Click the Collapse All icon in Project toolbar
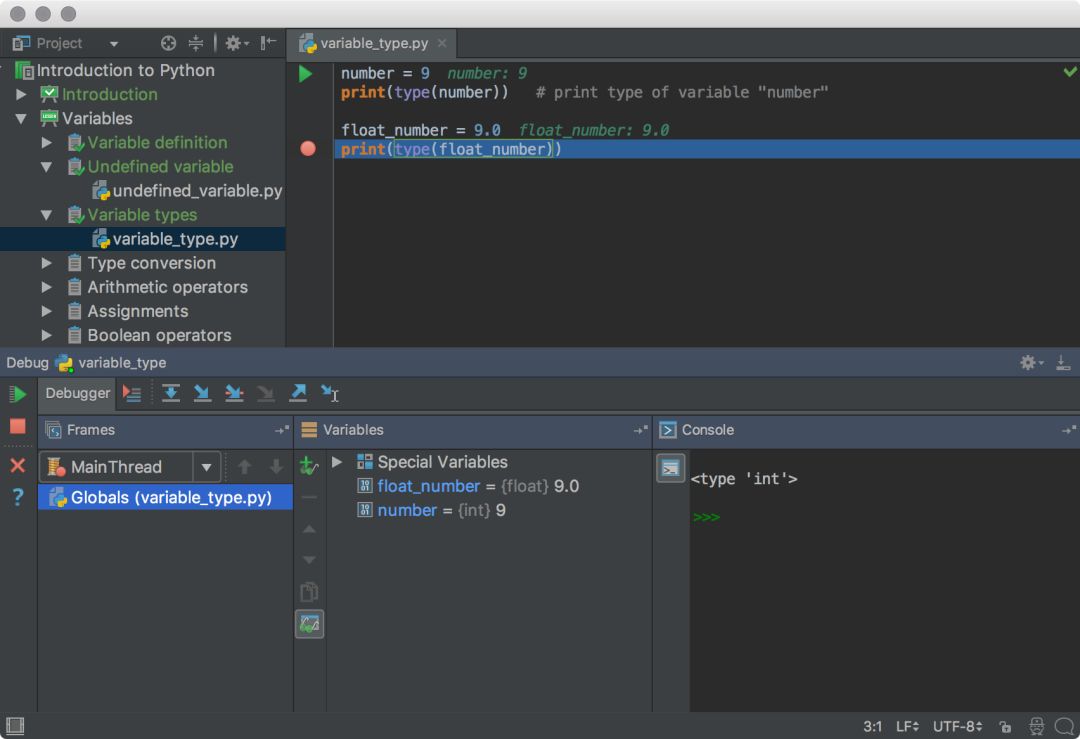 point(196,43)
